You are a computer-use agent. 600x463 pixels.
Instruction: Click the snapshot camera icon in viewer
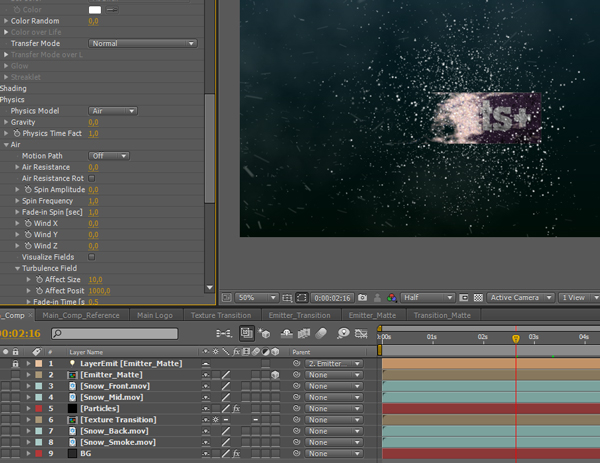click(x=362, y=298)
